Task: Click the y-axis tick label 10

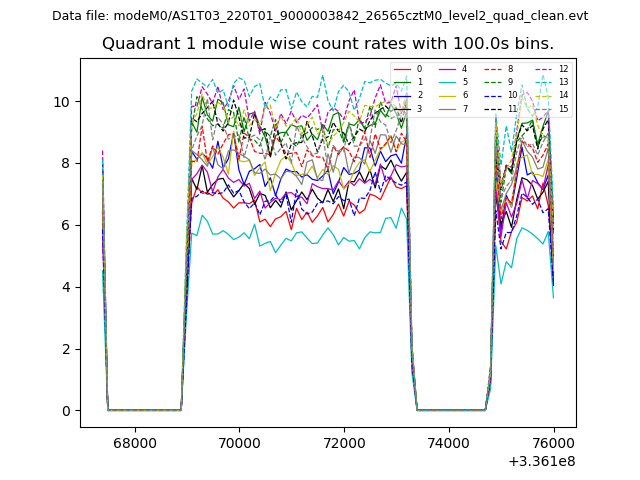Action: coord(62,102)
